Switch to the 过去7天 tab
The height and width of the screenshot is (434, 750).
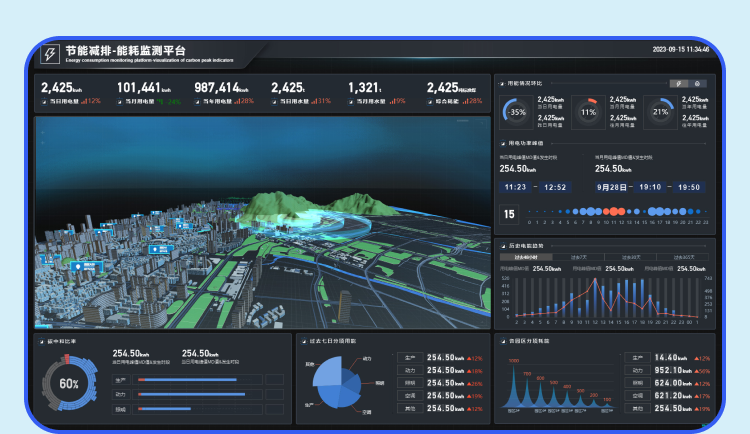(x=577, y=257)
